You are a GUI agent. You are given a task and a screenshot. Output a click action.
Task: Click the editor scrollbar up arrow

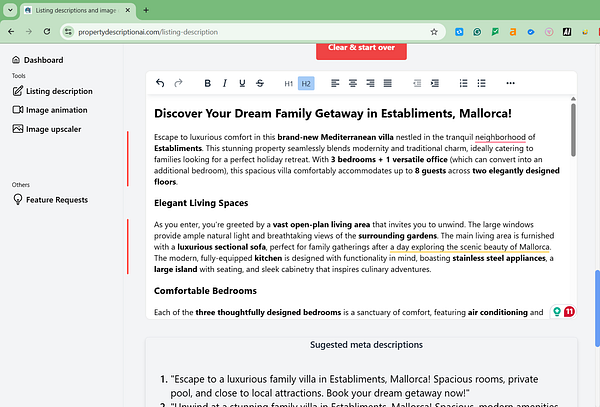pos(573,99)
